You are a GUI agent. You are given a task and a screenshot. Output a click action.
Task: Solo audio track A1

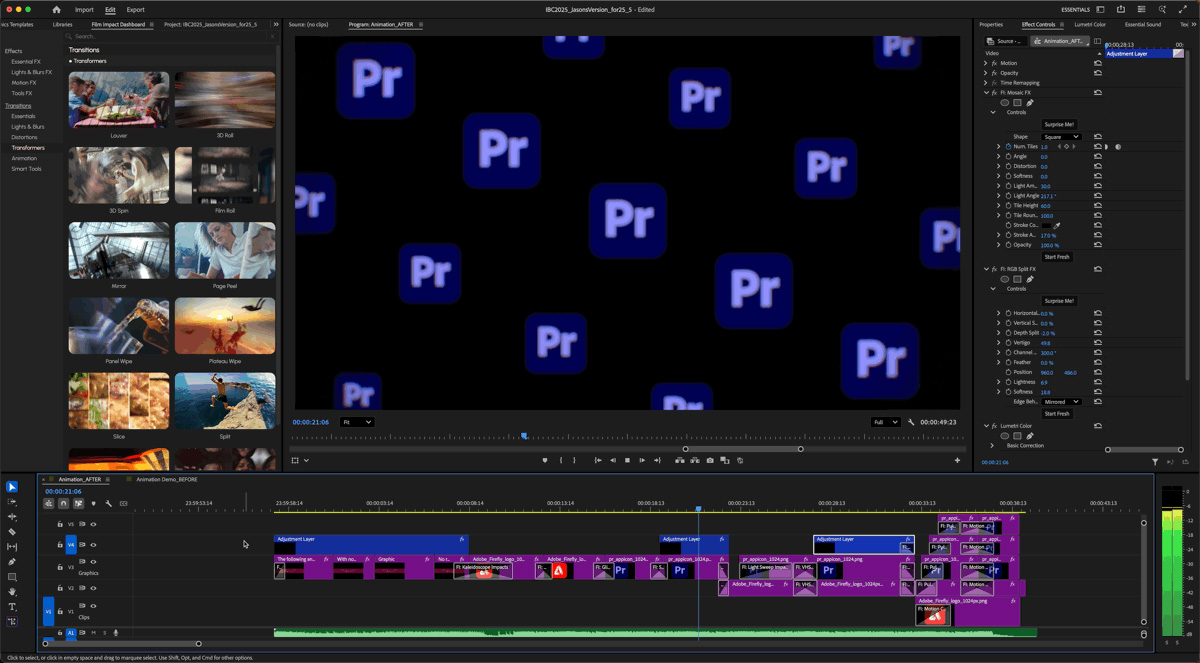click(x=104, y=632)
